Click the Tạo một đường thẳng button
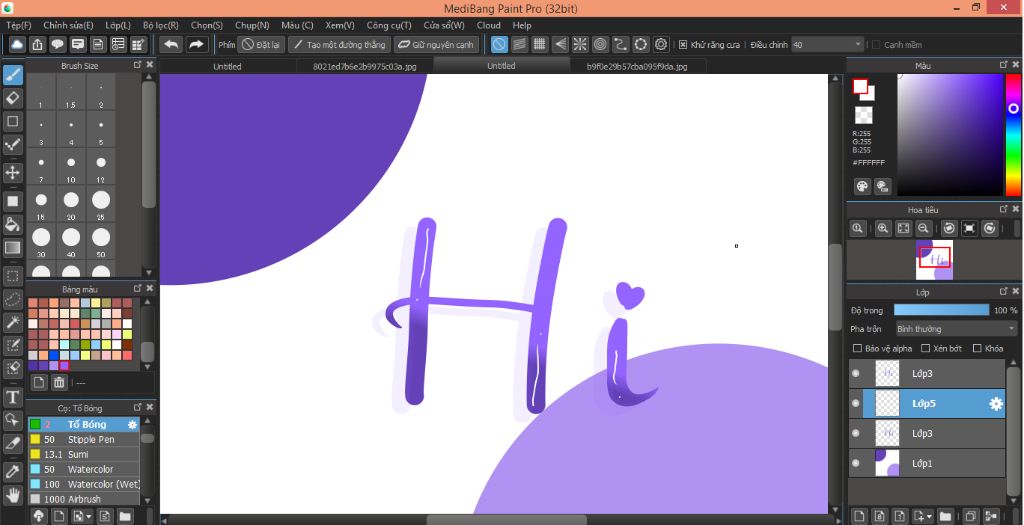 click(340, 44)
